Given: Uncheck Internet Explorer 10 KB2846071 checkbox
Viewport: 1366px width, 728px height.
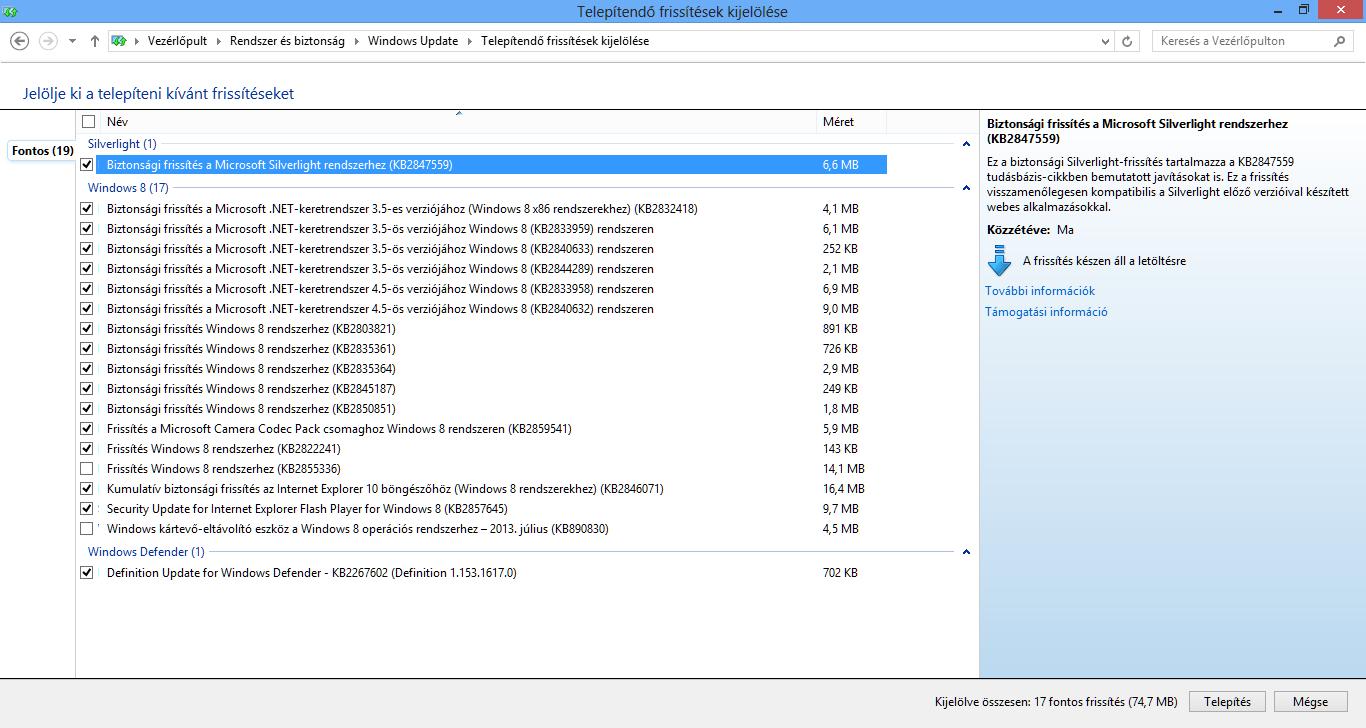Looking at the screenshot, I should (87, 489).
